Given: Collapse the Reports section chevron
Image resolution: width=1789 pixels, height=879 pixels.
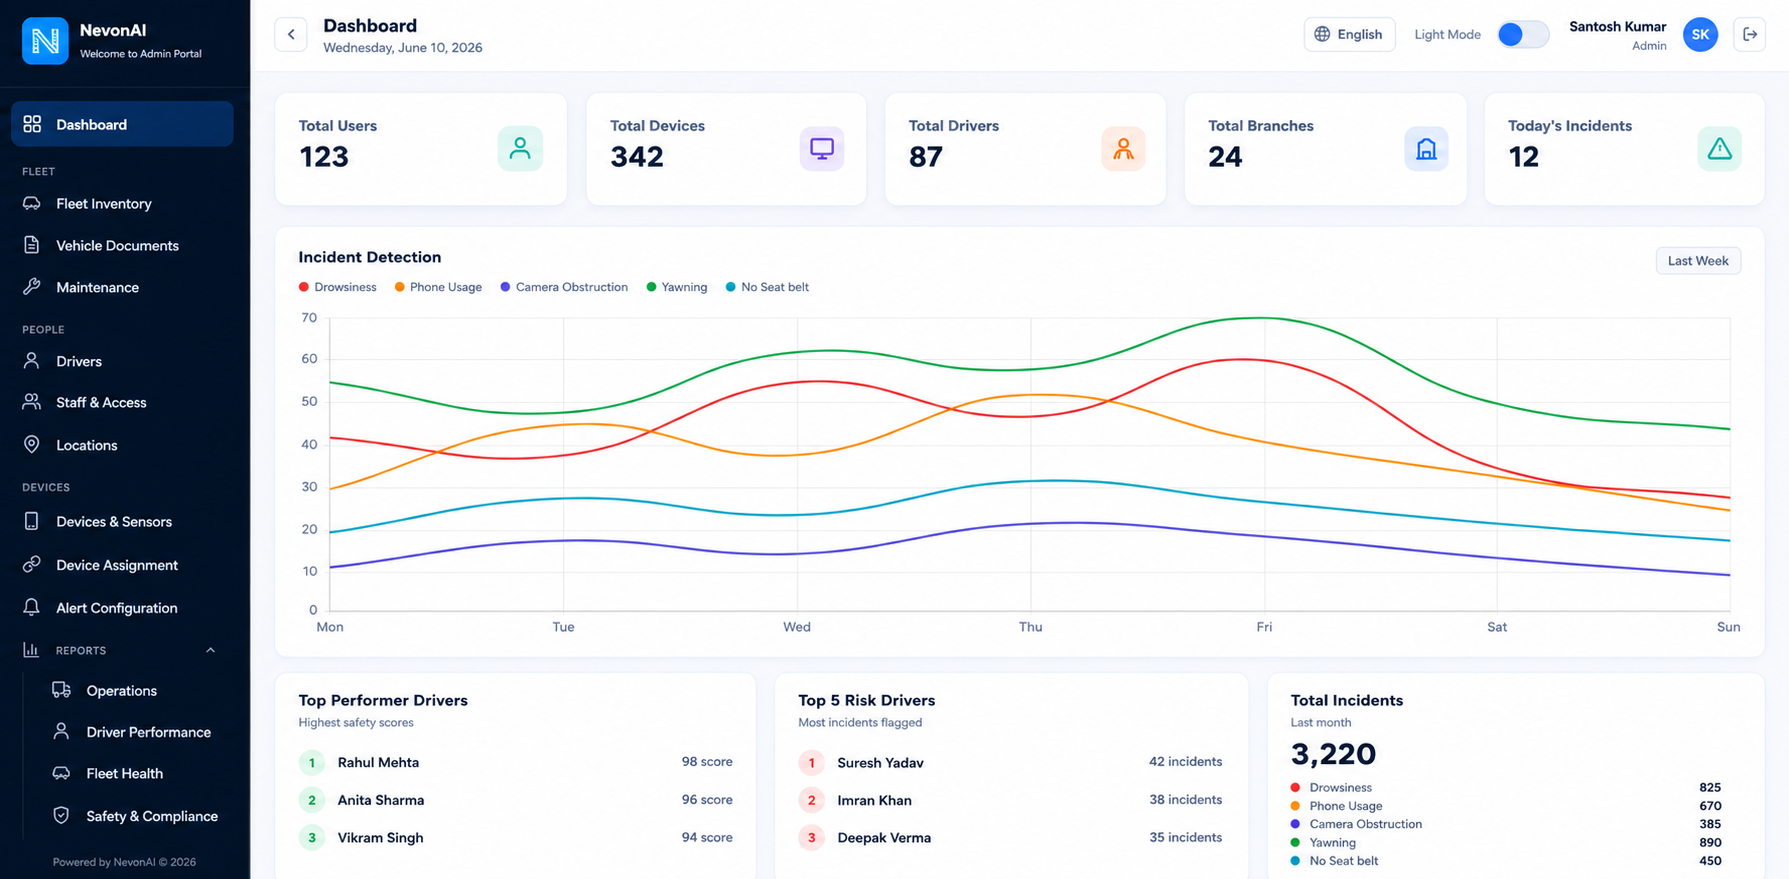Looking at the screenshot, I should (x=210, y=650).
